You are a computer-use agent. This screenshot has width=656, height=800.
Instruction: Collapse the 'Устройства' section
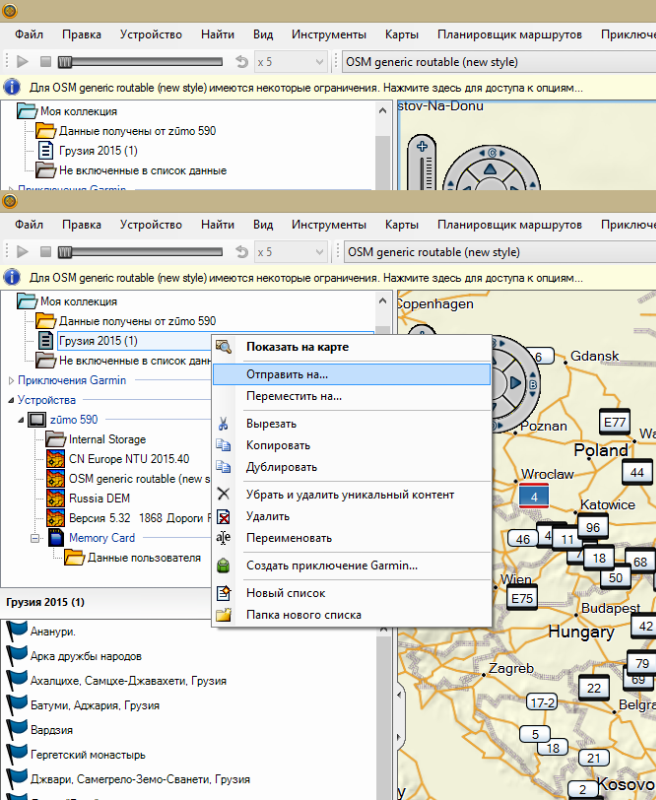click(11, 400)
